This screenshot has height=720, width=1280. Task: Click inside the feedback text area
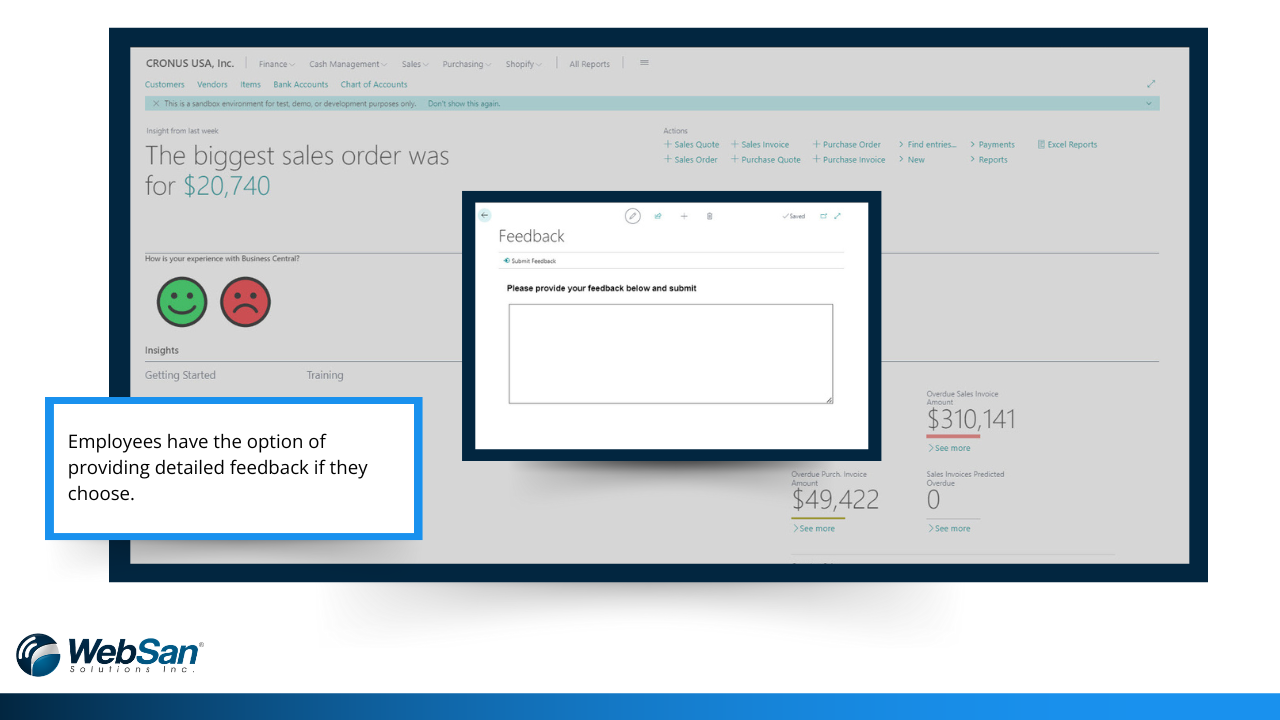pos(671,354)
